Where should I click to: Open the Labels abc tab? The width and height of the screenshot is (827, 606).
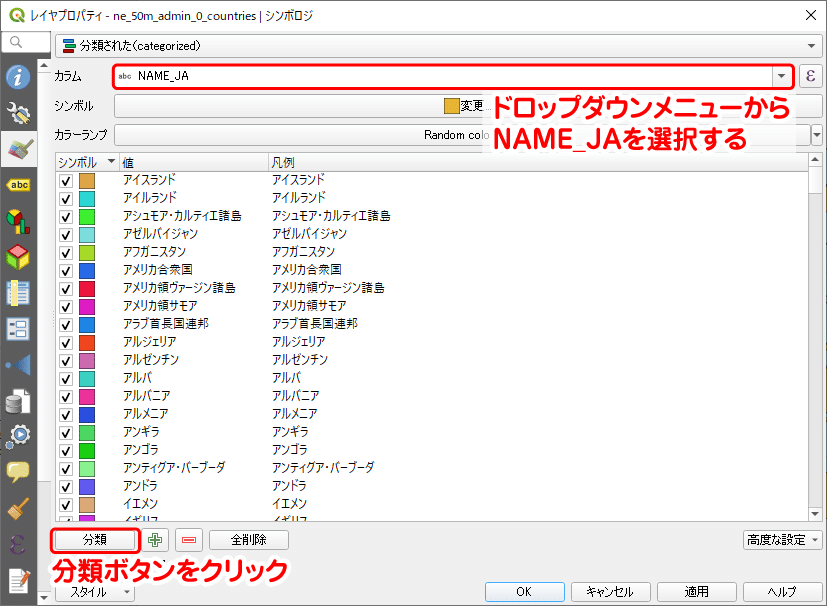[x=18, y=185]
